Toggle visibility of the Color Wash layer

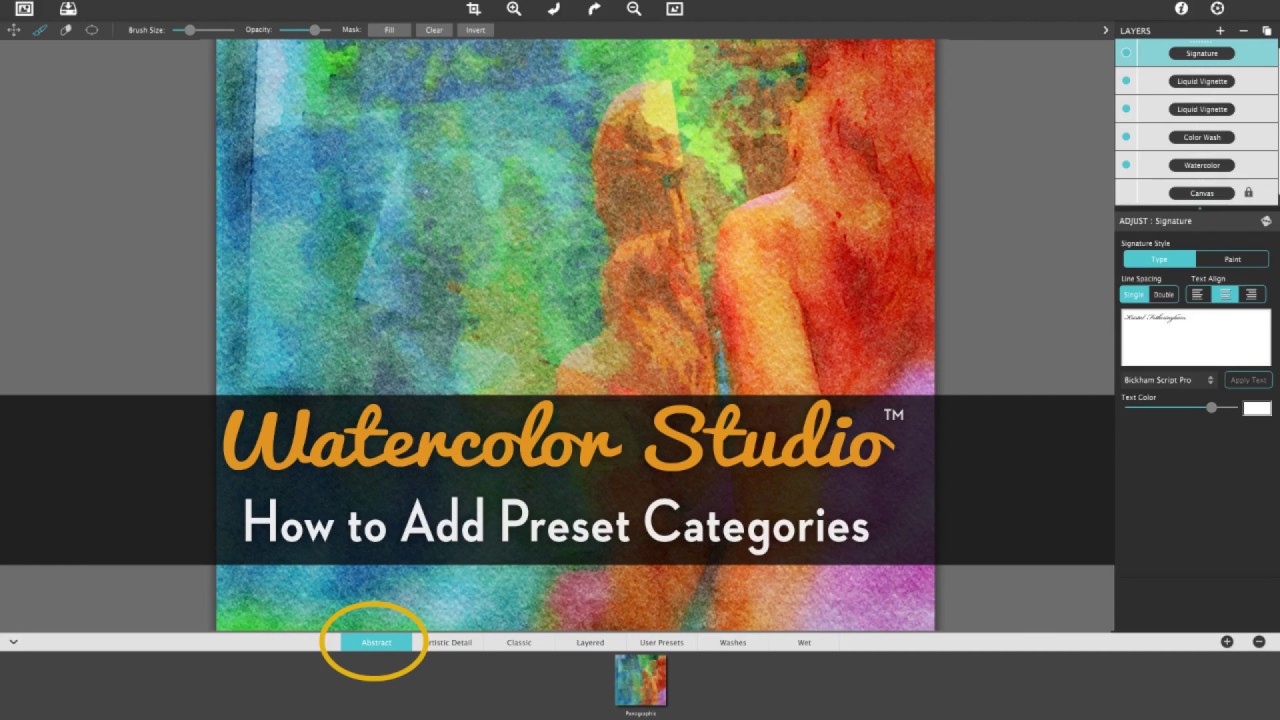click(1126, 137)
